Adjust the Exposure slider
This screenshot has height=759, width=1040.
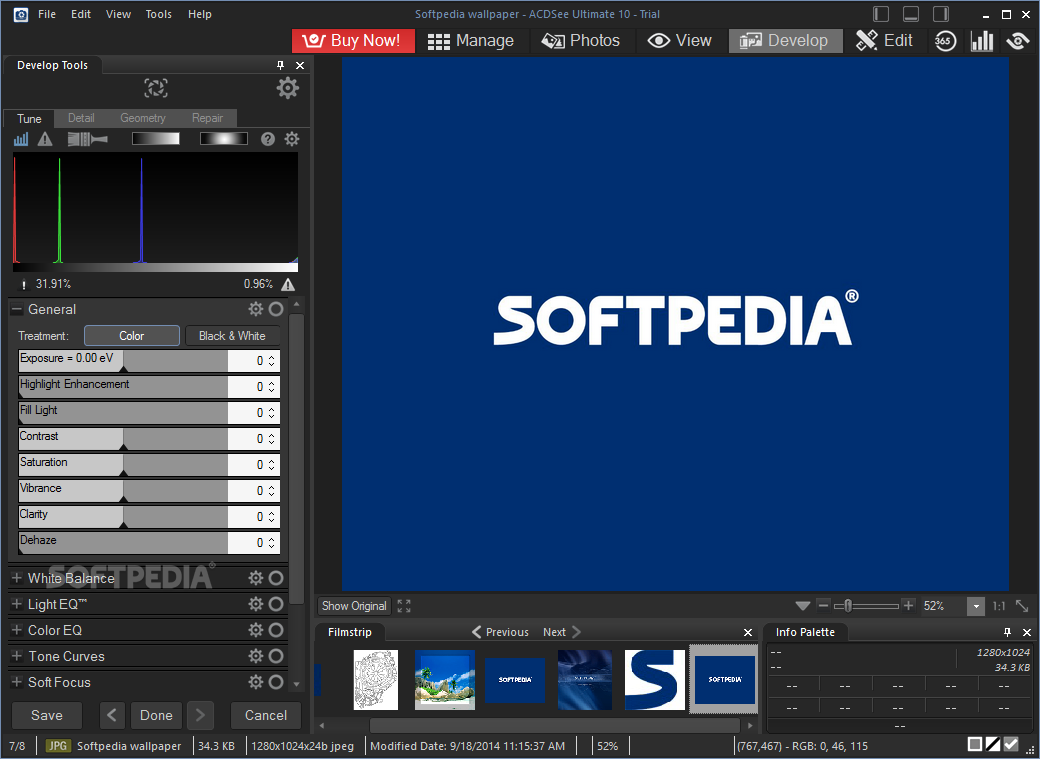(x=123, y=361)
